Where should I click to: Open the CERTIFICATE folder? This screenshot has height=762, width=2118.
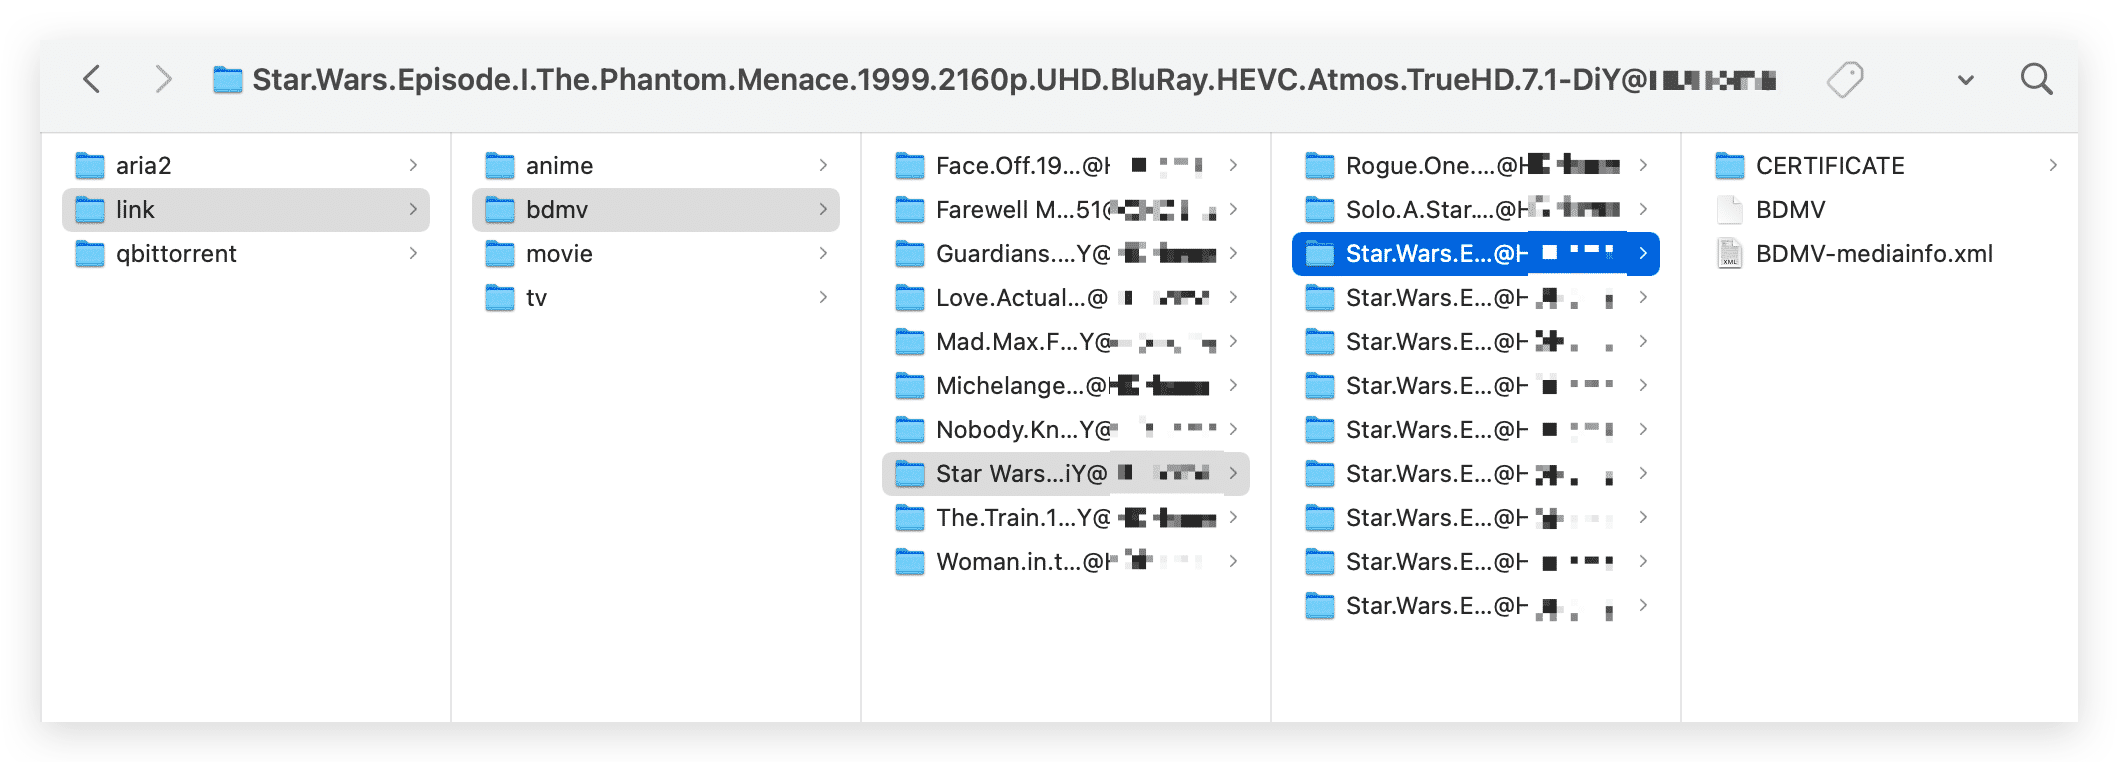(x=1829, y=166)
